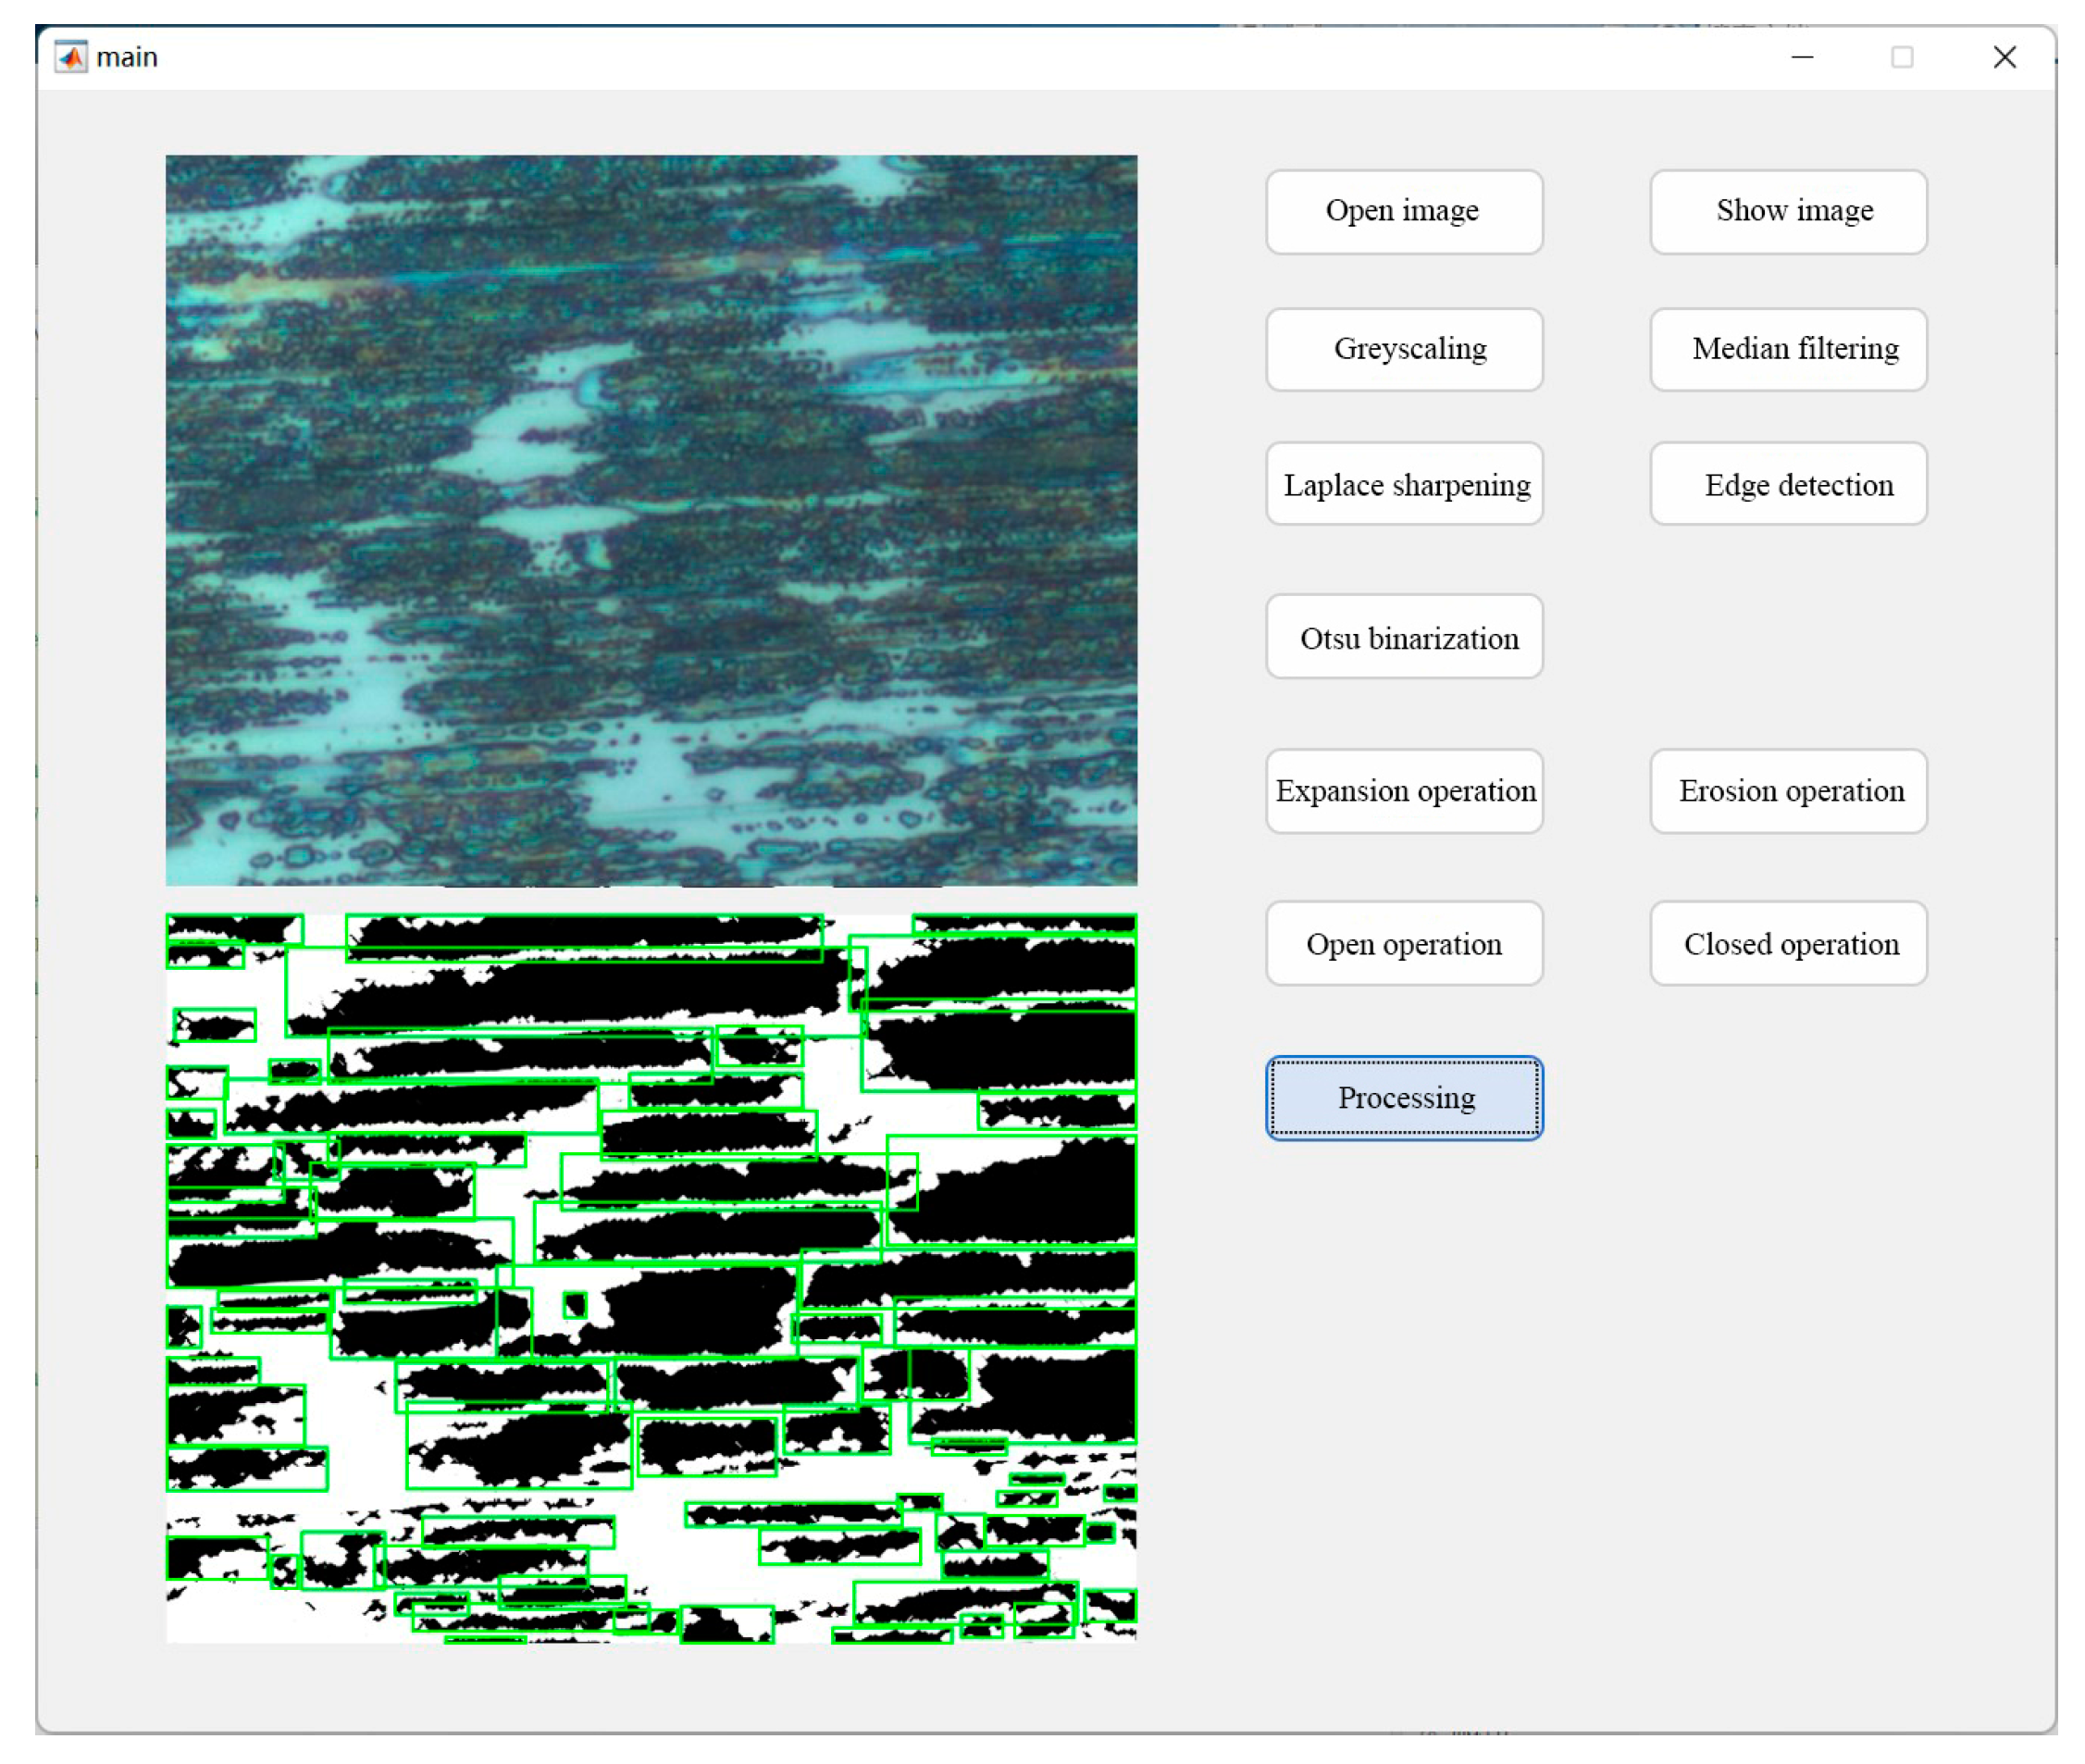Click the small green-boxed square in result image
This screenshot has height=1764, width=2085.
[x=574, y=1305]
